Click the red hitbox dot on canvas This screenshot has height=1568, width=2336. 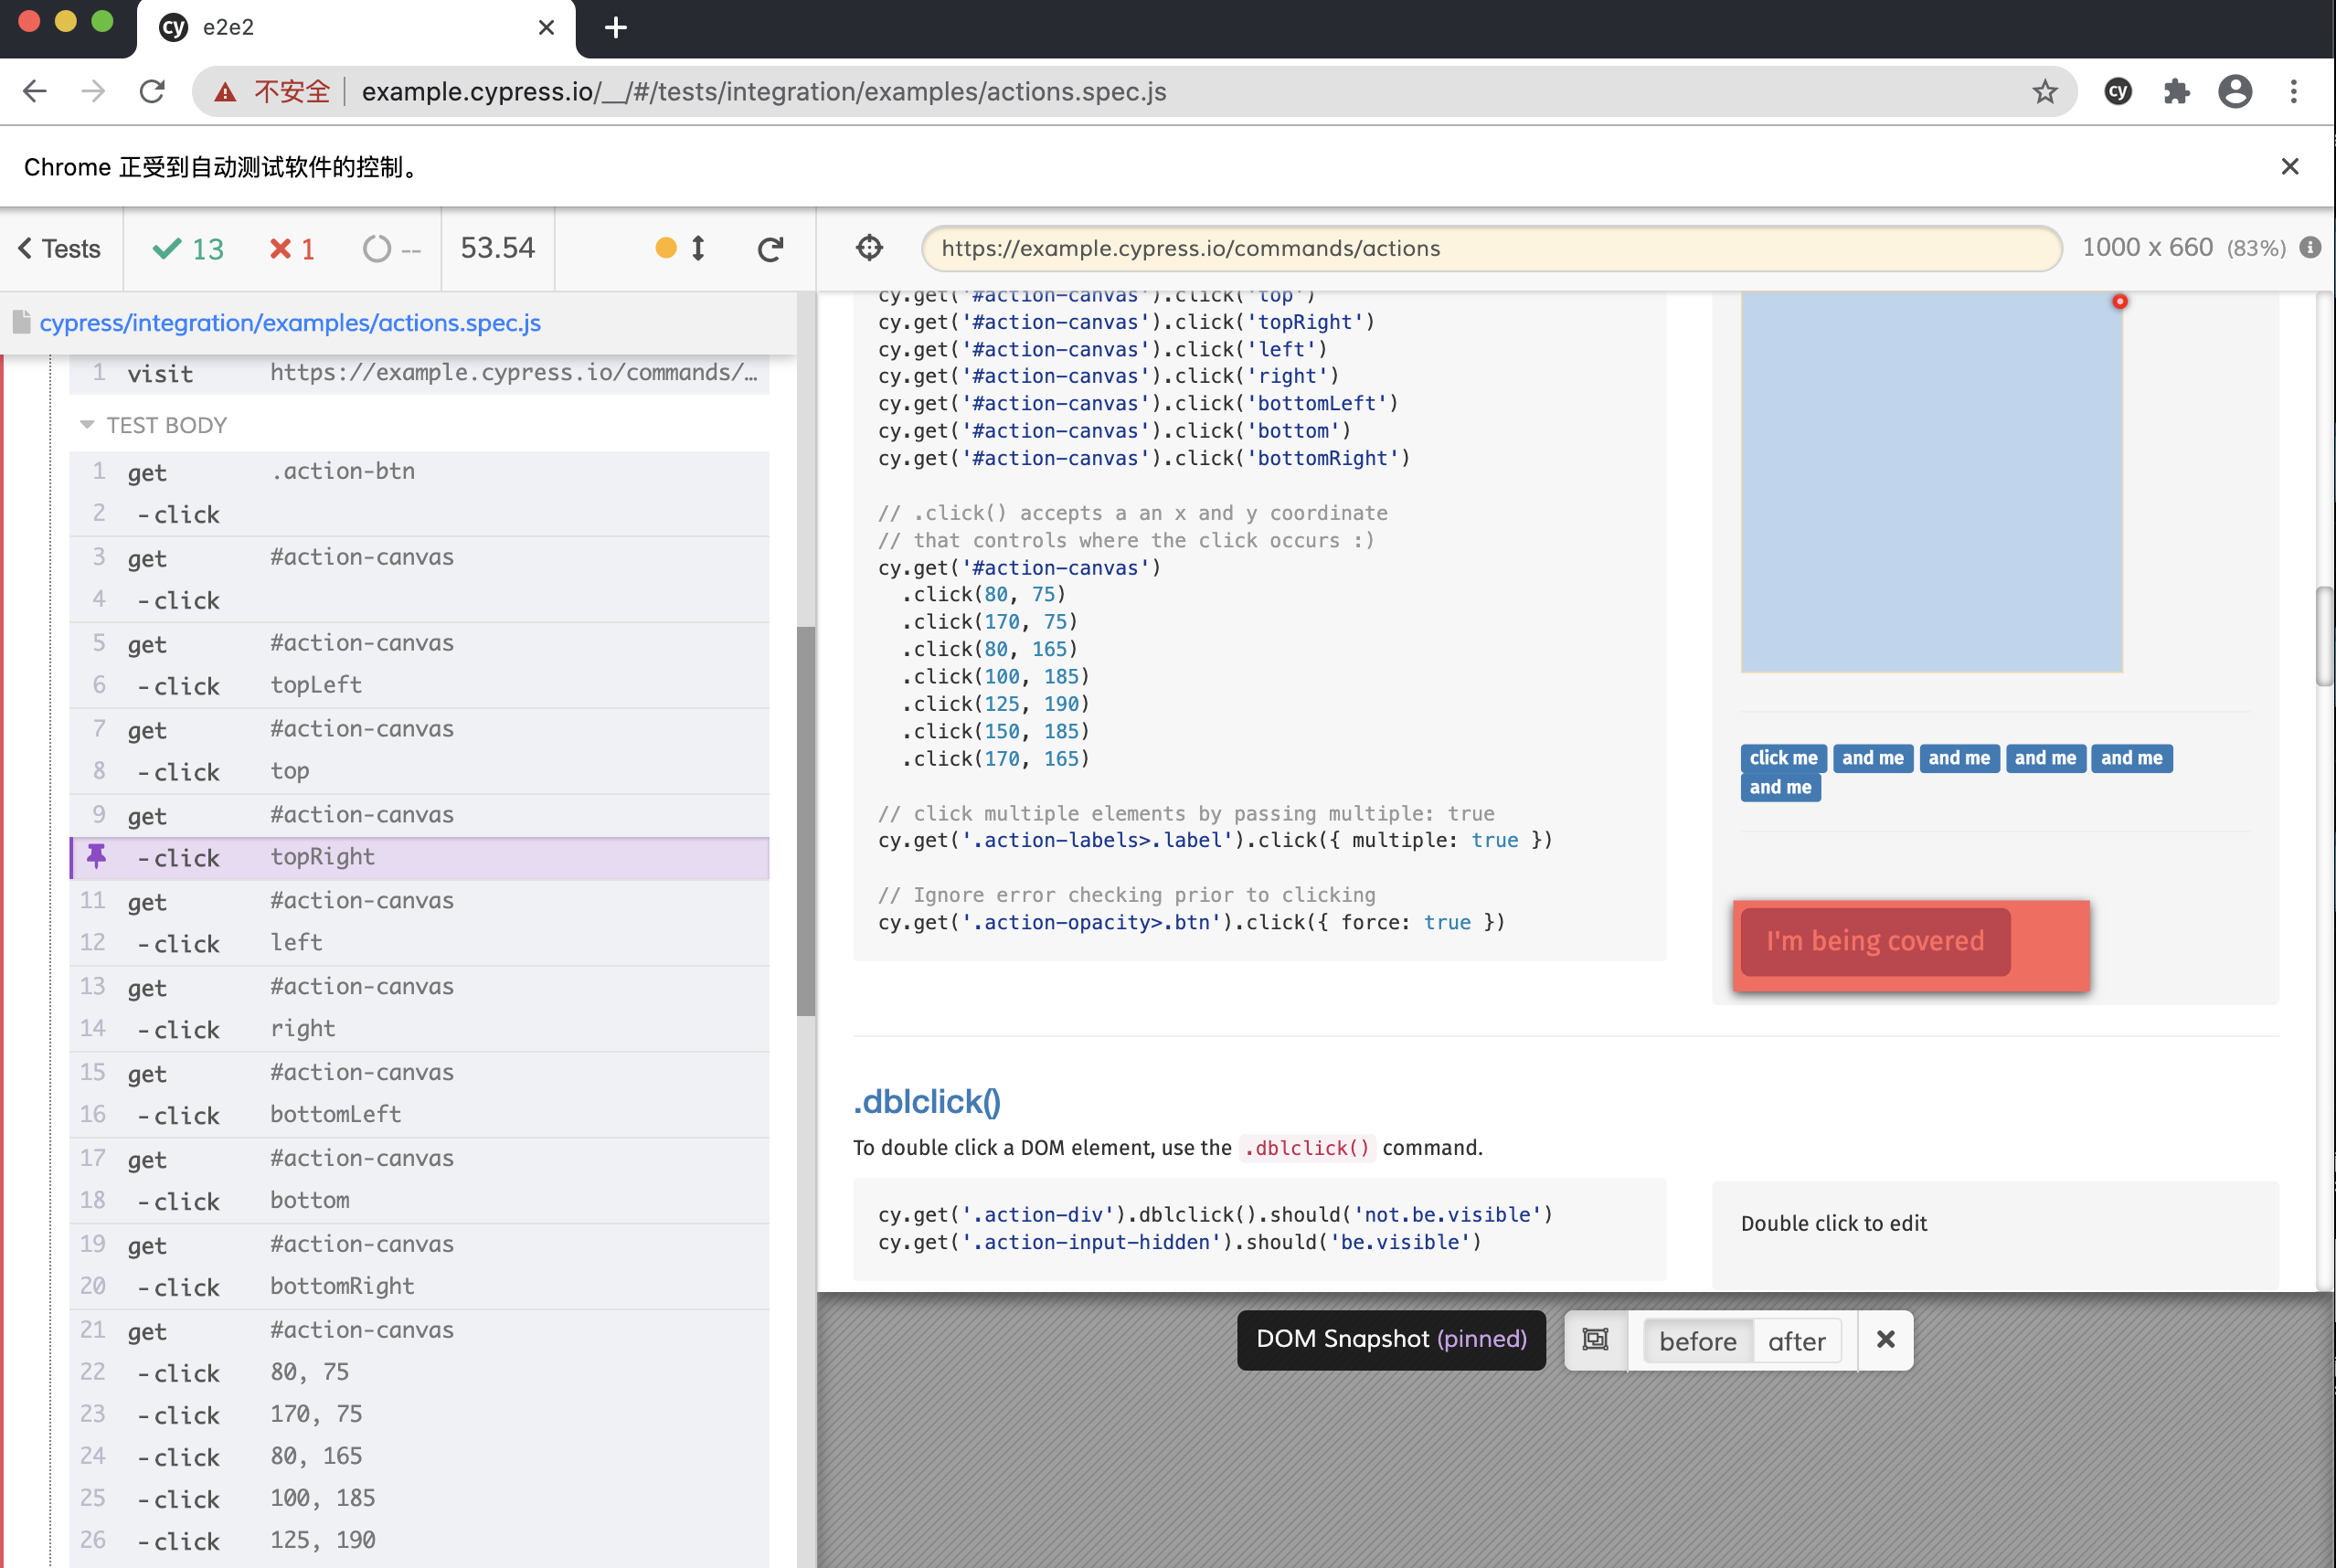click(x=2119, y=301)
